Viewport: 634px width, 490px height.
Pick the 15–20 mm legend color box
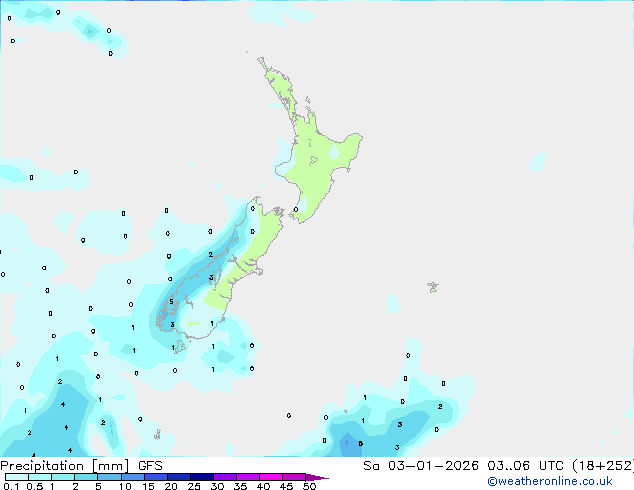[x=155, y=477]
